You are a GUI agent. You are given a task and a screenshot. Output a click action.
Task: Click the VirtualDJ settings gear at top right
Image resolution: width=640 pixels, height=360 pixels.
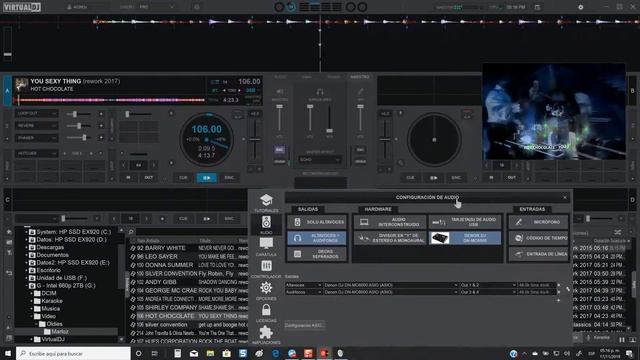click(580, 7)
